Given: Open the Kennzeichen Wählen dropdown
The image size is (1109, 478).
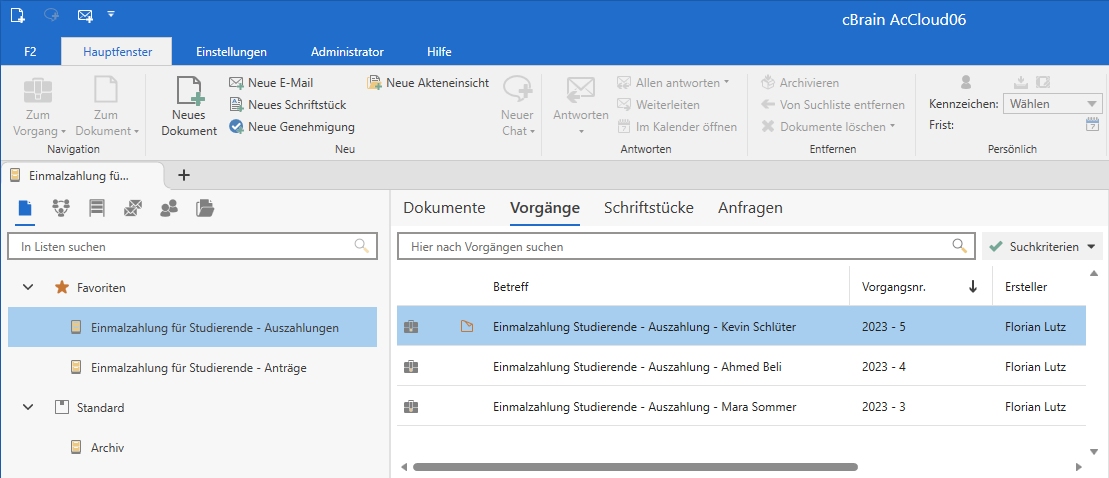Looking at the screenshot, I should [x=1052, y=103].
